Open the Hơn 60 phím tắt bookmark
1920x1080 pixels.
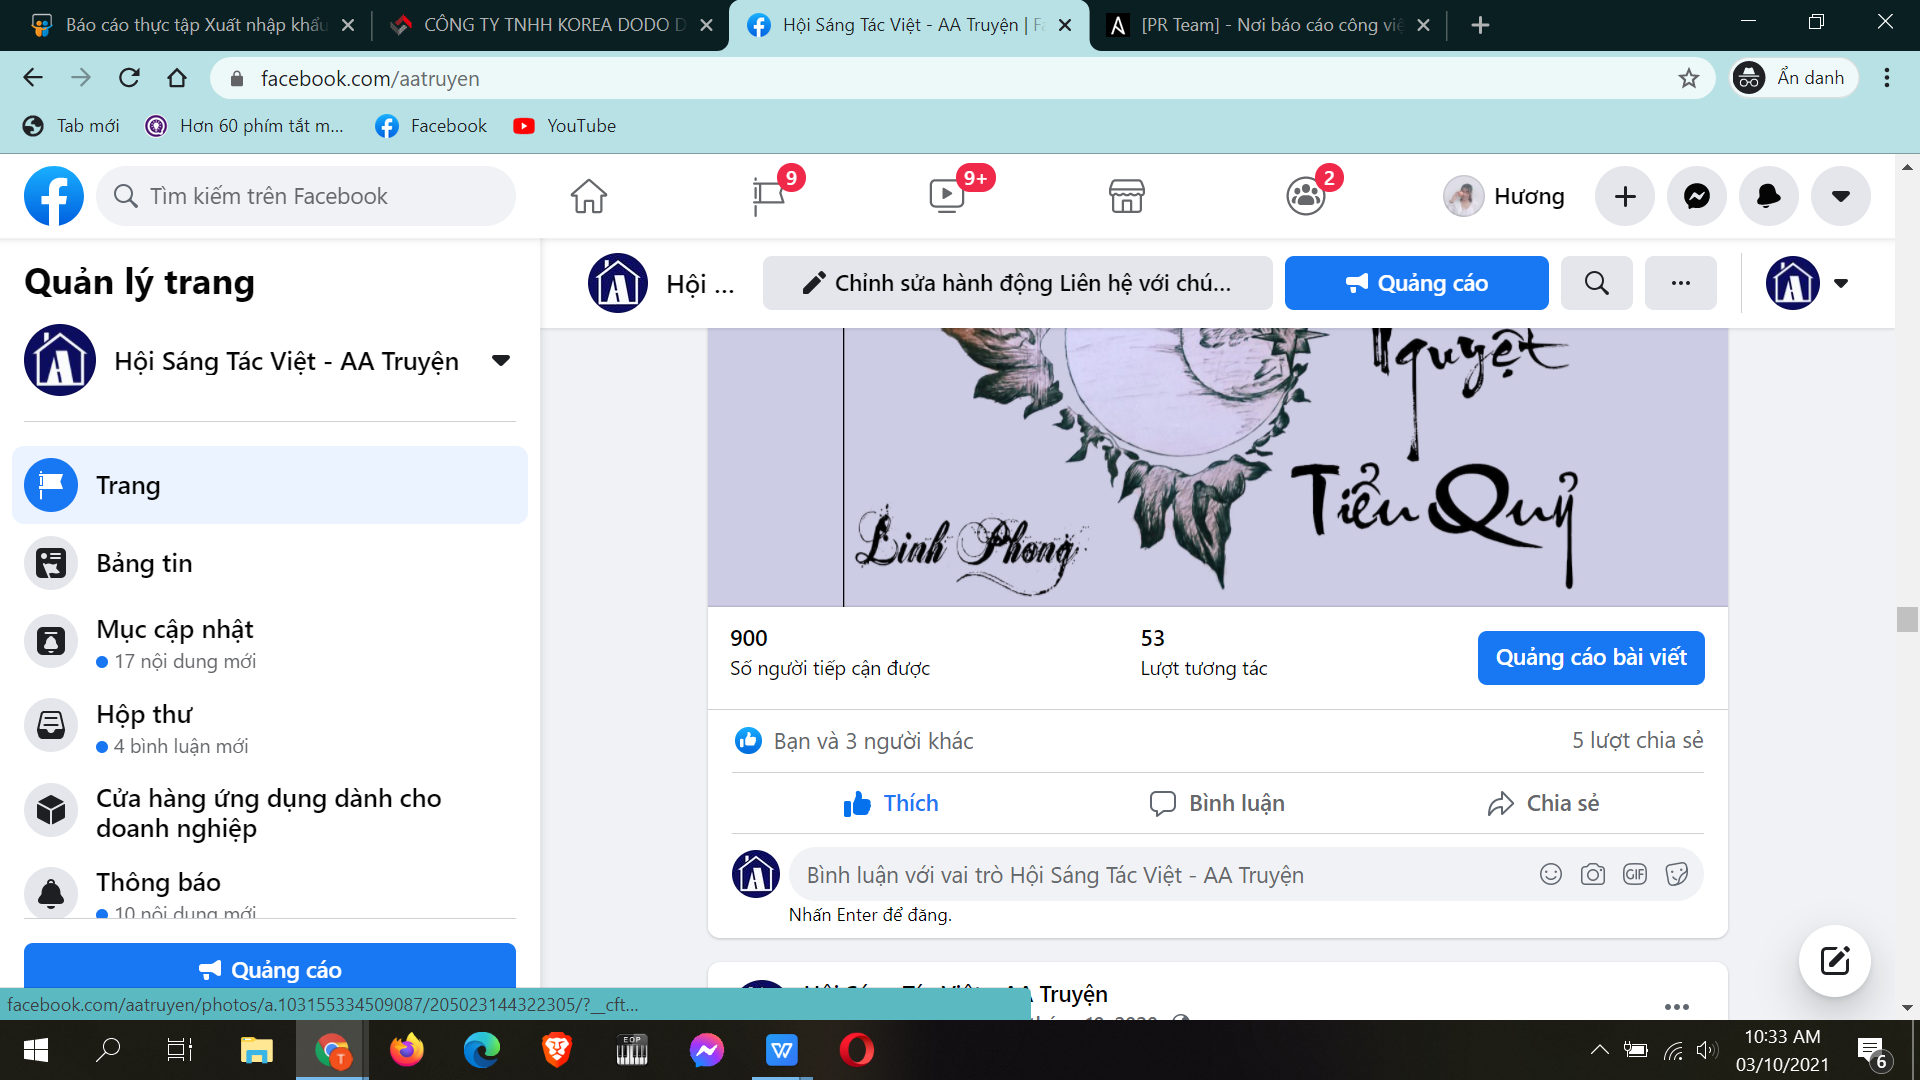(245, 126)
